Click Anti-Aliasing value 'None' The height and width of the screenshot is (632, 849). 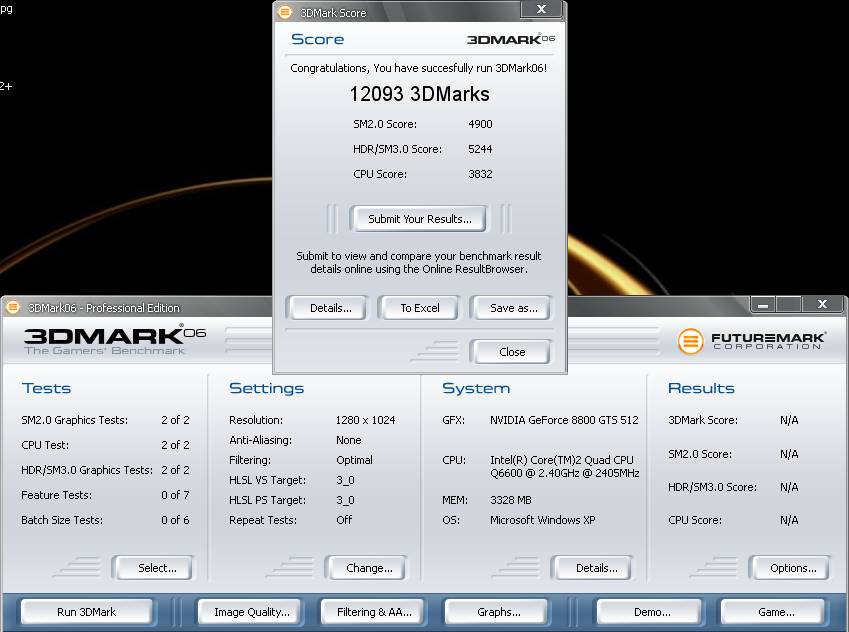[x=349, y=440]
